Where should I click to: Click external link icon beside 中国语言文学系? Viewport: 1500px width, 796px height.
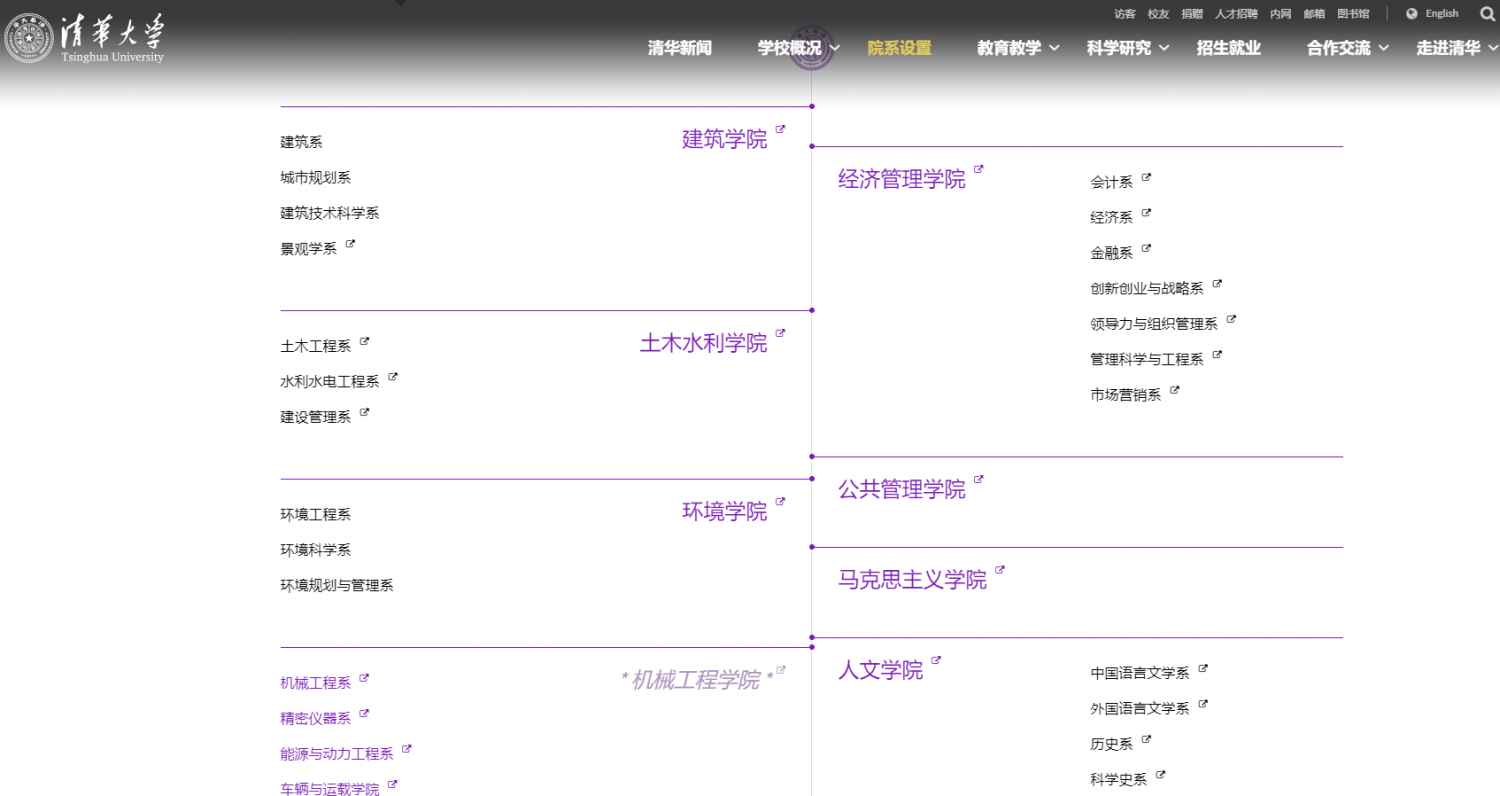click(x=1203, y=669)
